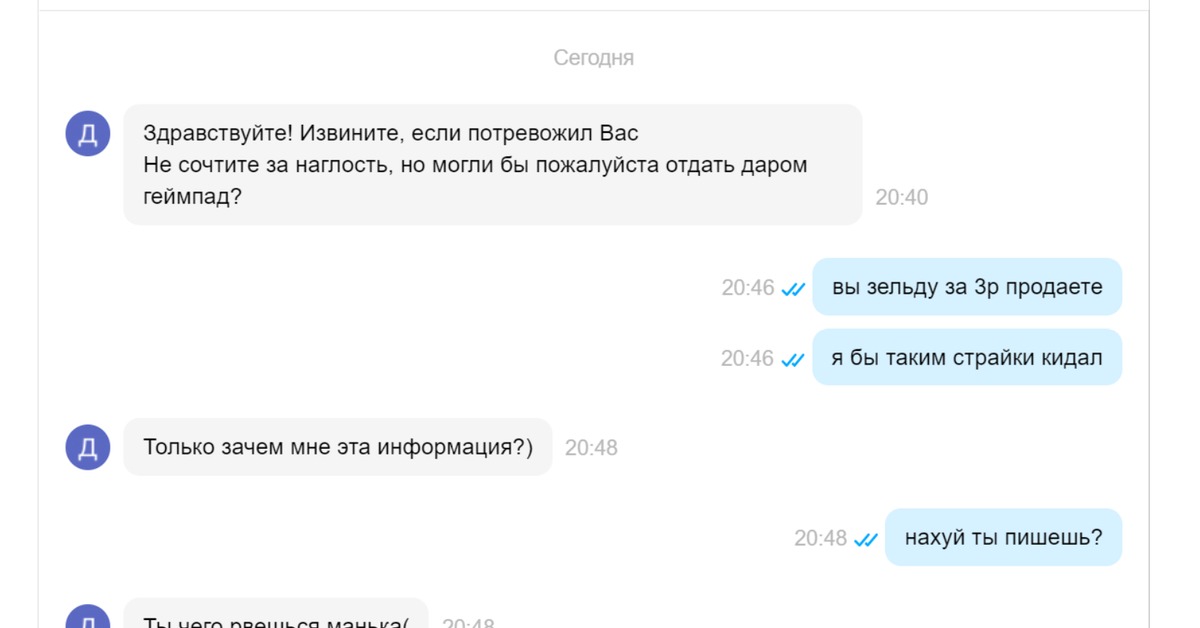Viewport: 1200px width, 628px height.
Task: Click the Д avatar beside the greeting message
Action: pyautogui.click(x=88, y=133)
